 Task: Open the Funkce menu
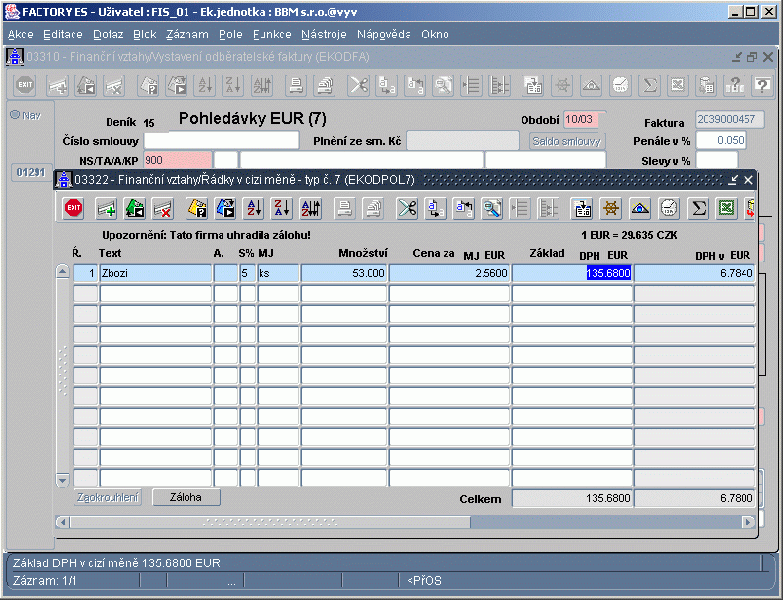[x=272, y=34]
